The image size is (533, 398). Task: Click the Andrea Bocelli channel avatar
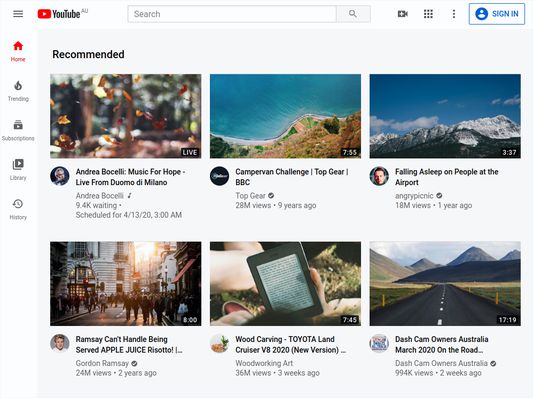point(60,176)
